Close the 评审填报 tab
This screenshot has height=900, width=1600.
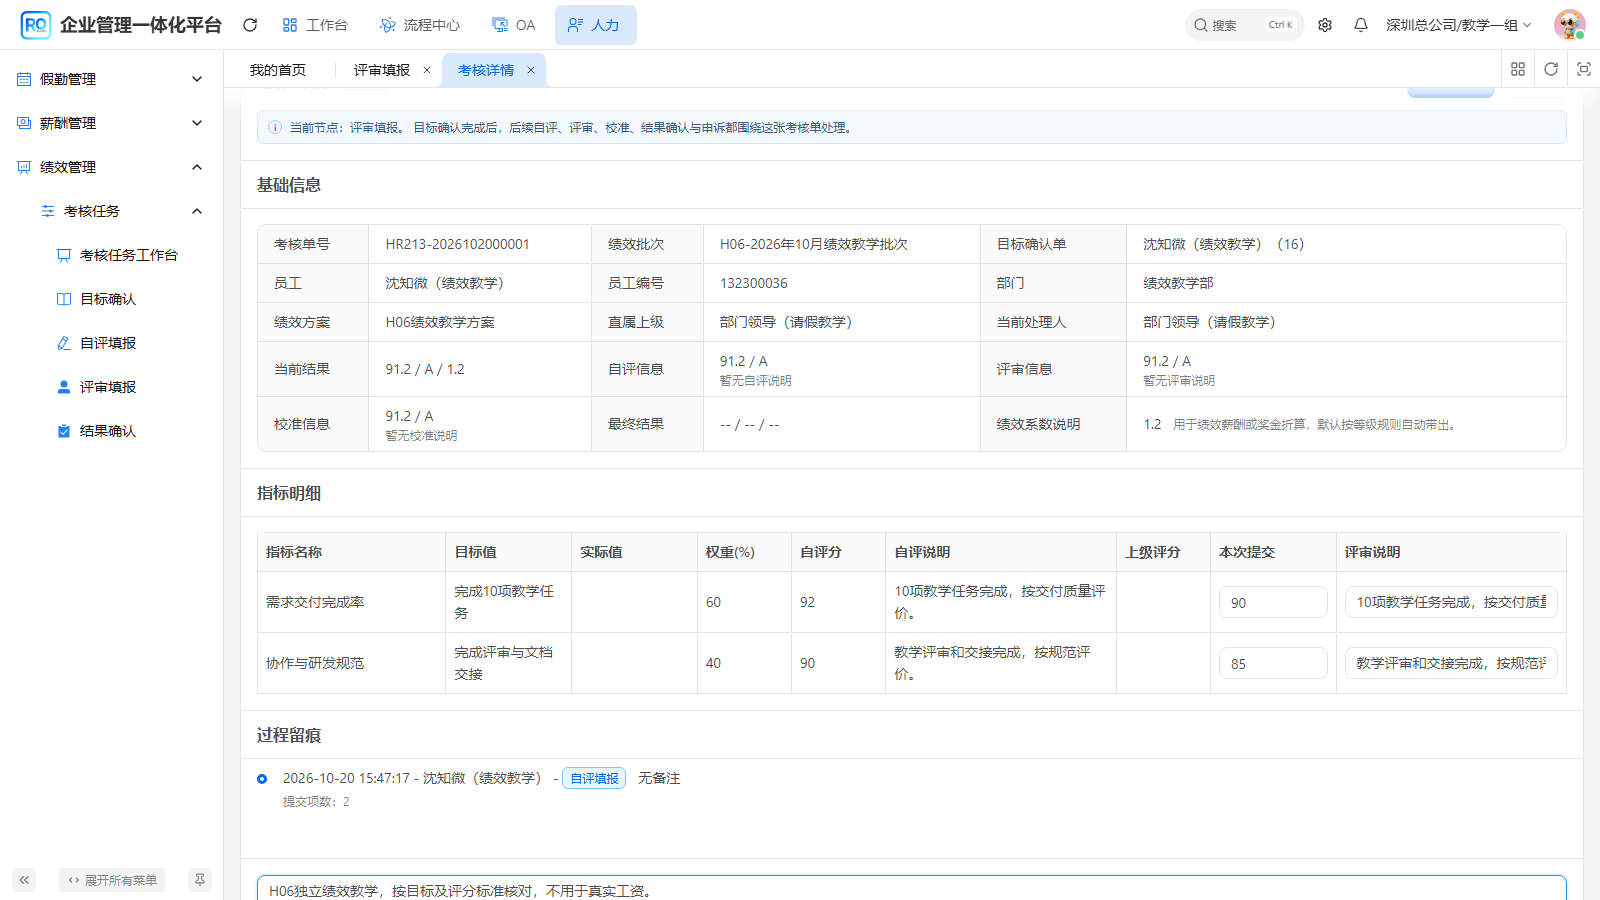pos(427,70)
